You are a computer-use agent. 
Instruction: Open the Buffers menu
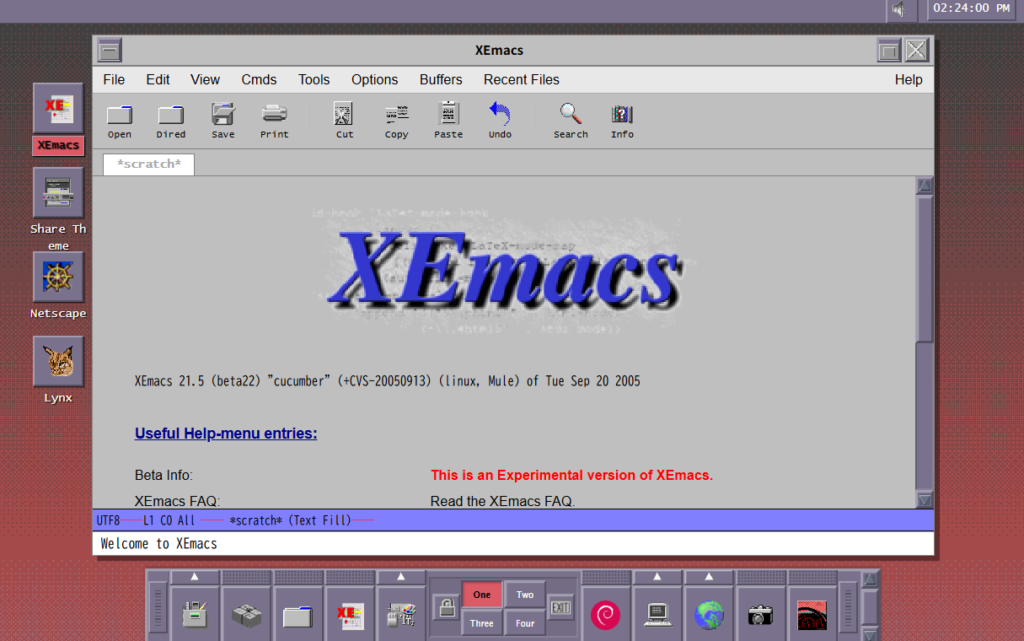pyautogui.click(x=440, y=80)
